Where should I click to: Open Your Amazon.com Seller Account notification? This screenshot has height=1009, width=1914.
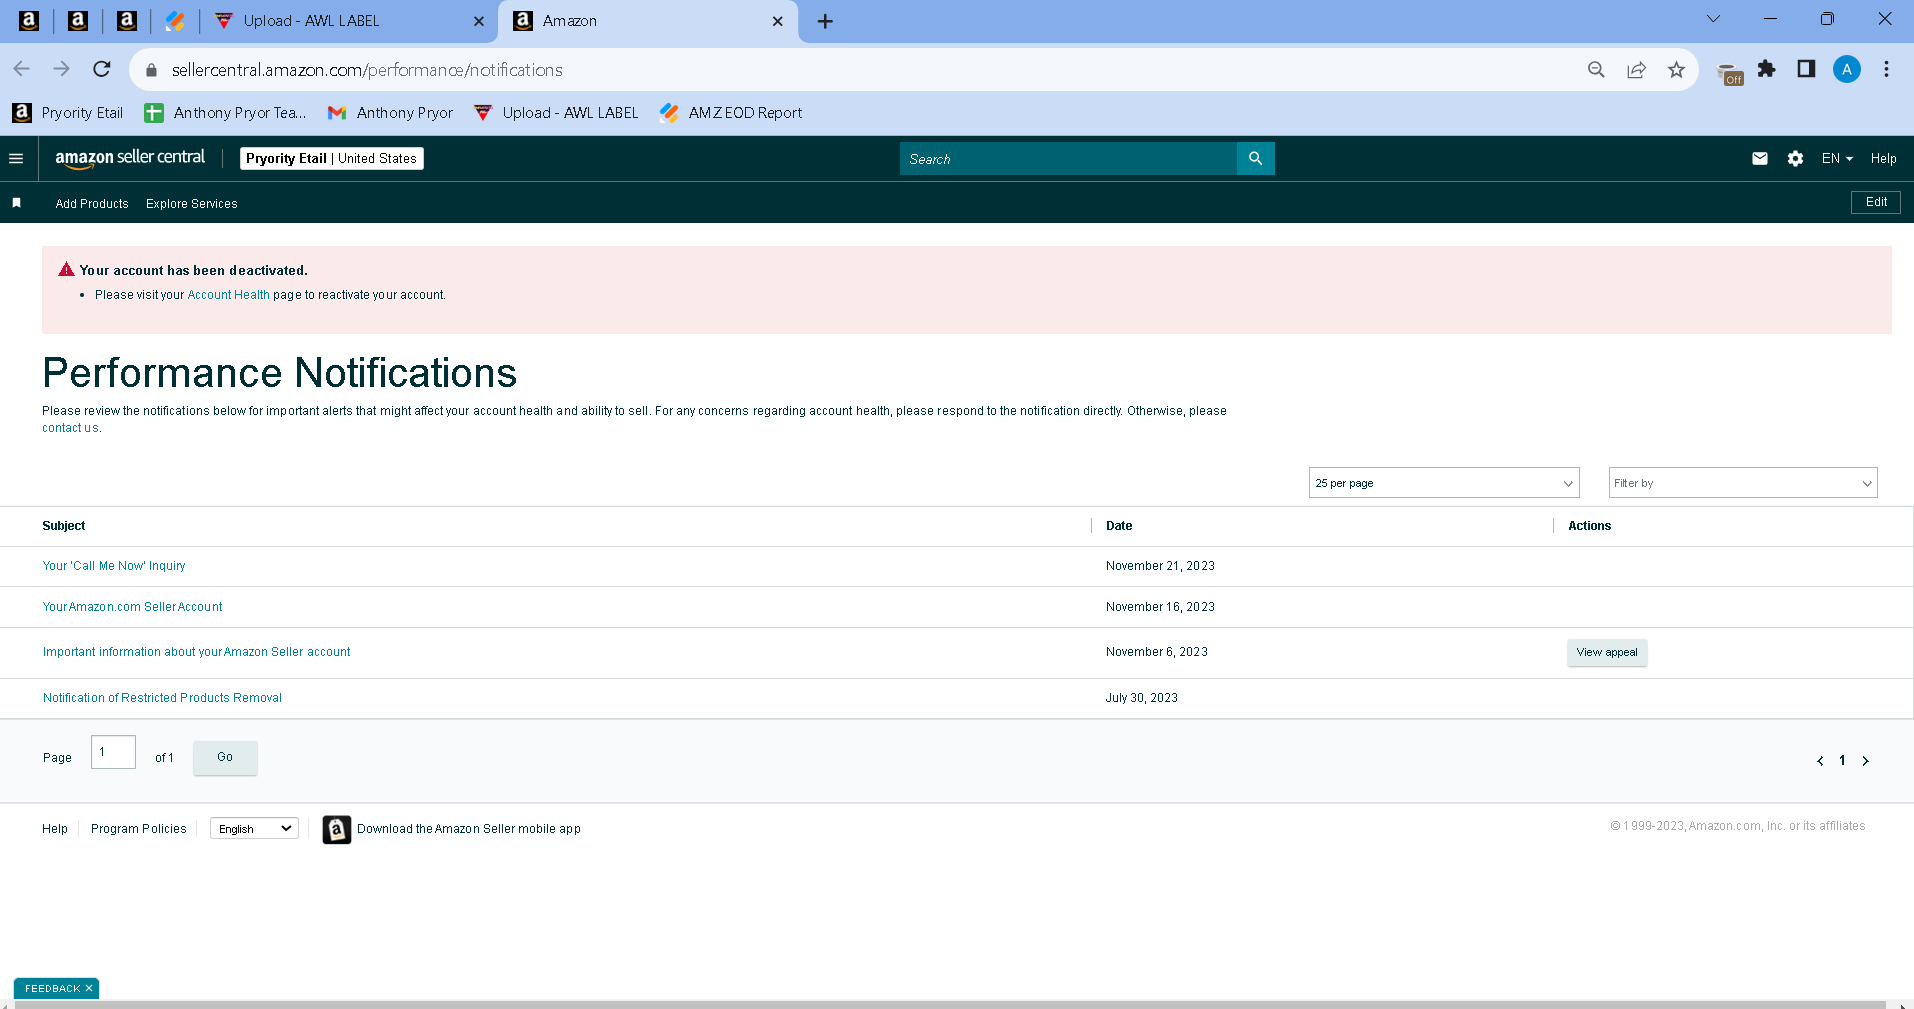coord(132,607)
